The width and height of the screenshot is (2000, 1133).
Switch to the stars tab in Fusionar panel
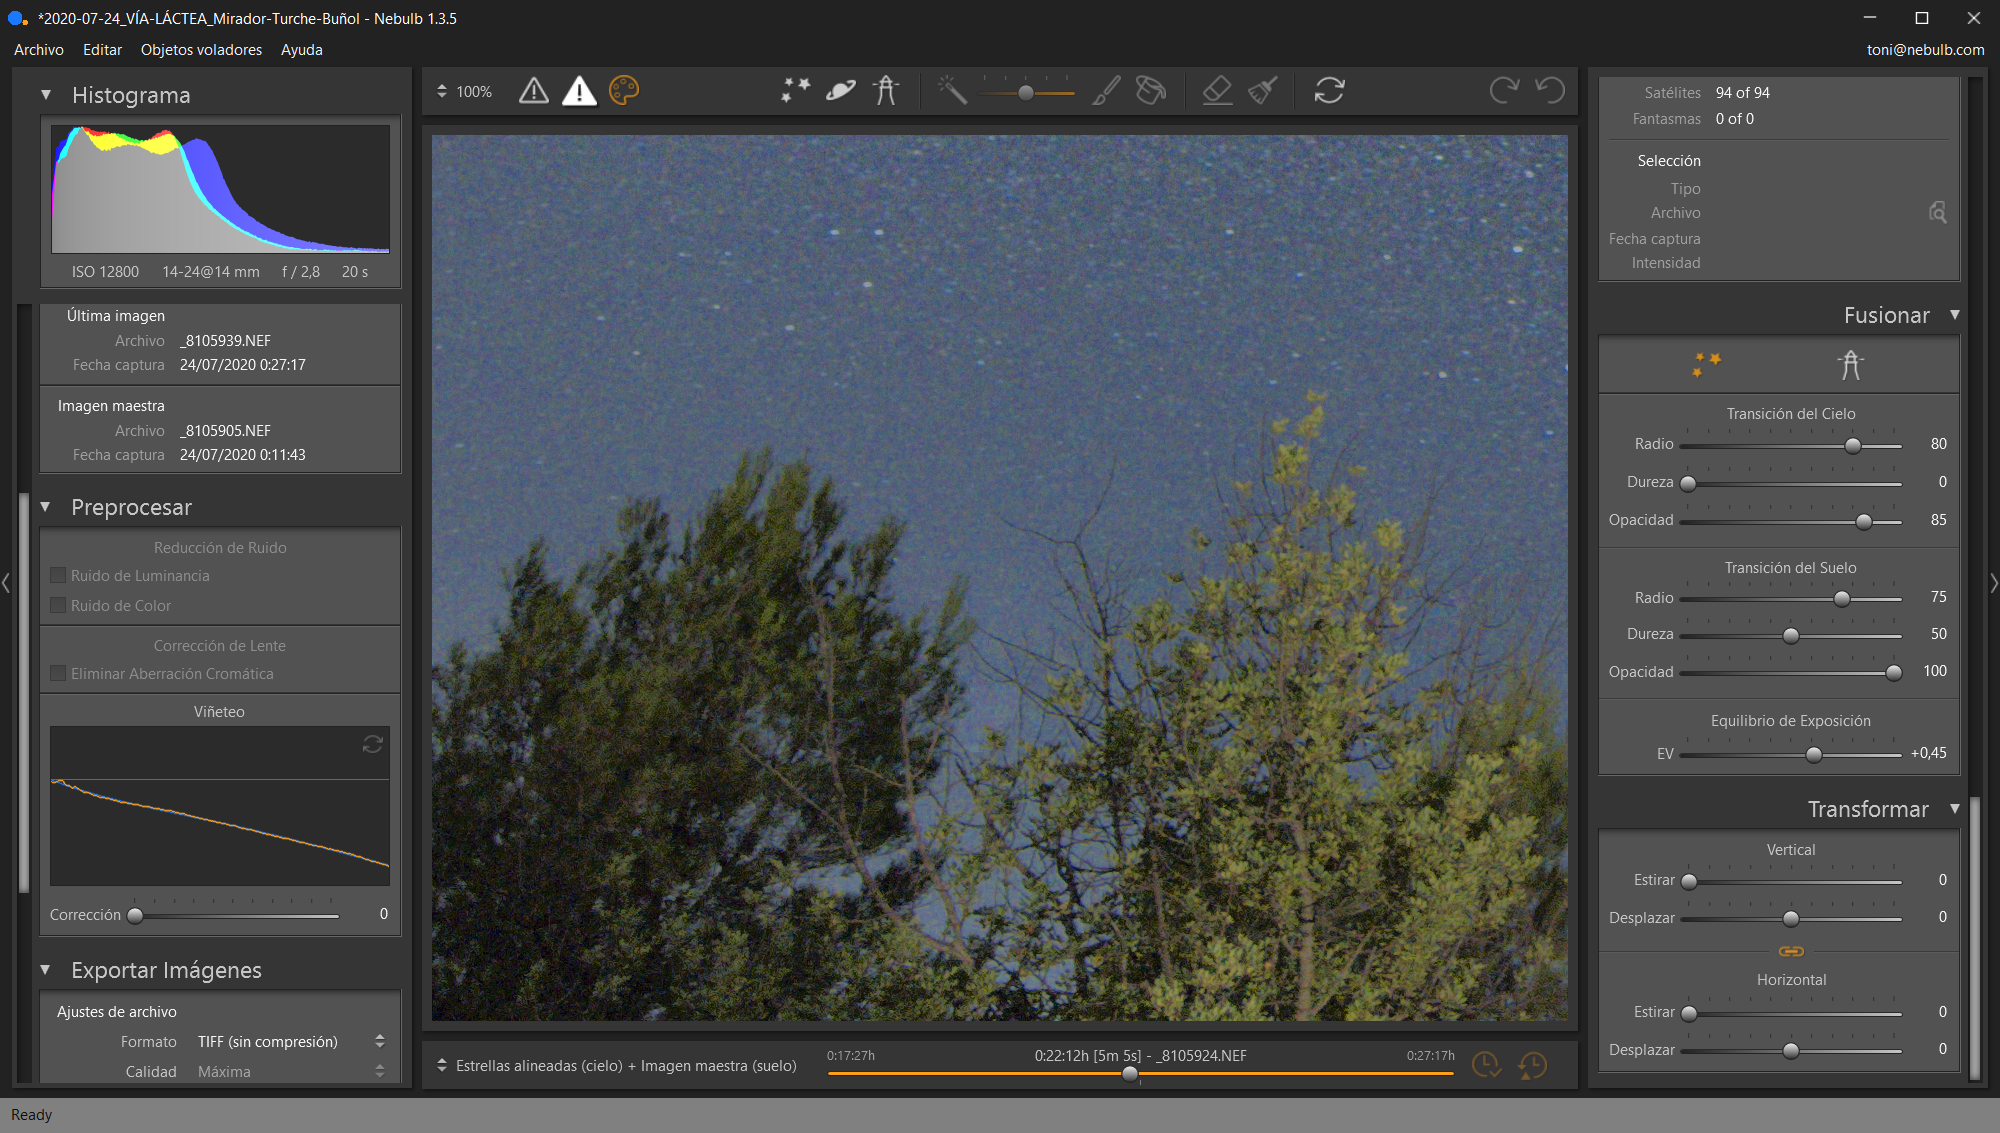[1706, 364]
